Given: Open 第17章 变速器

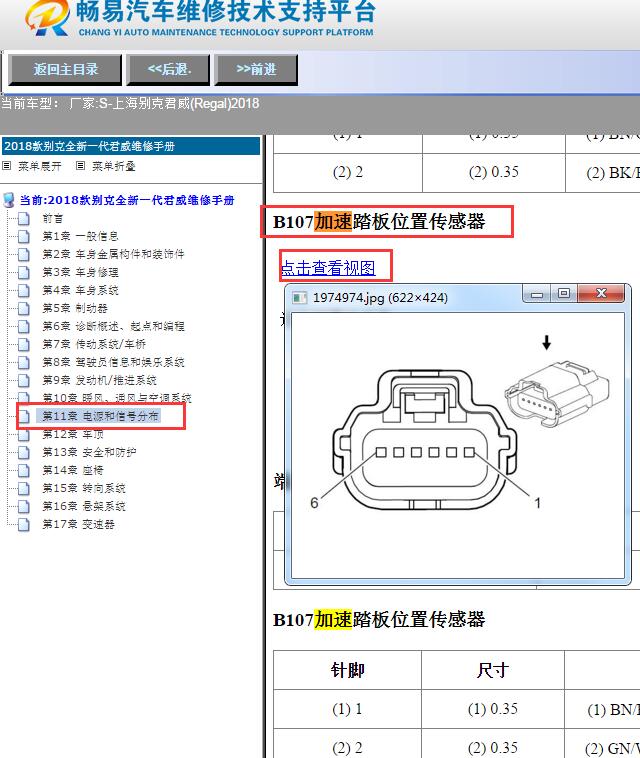Looking at the screenshot, I should [x=78, y=524].
